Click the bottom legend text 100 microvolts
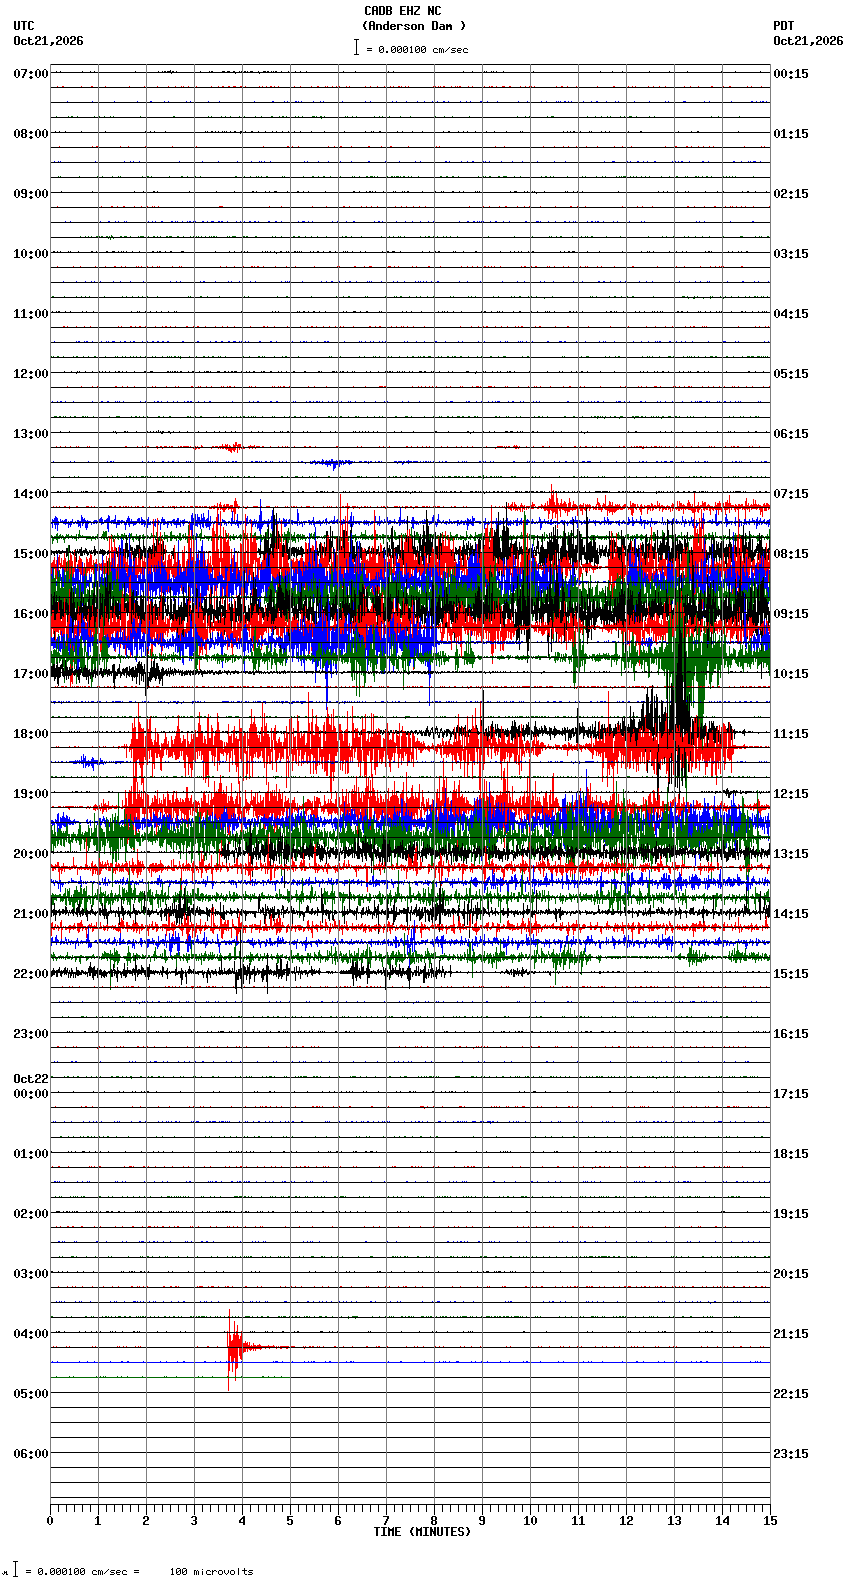Viewport: 850px width, 1584px height. [x=211, y=1572]
